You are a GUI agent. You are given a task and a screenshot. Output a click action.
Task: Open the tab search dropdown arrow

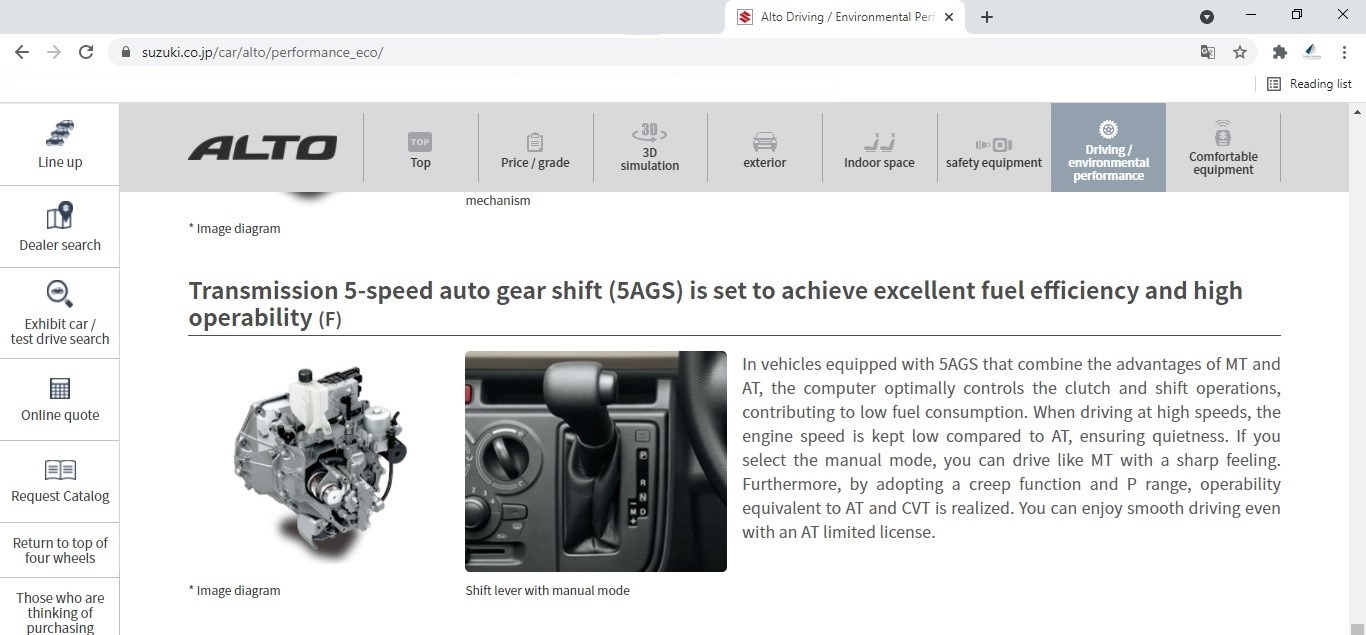pyautogui.click(x=1207, y=17)
